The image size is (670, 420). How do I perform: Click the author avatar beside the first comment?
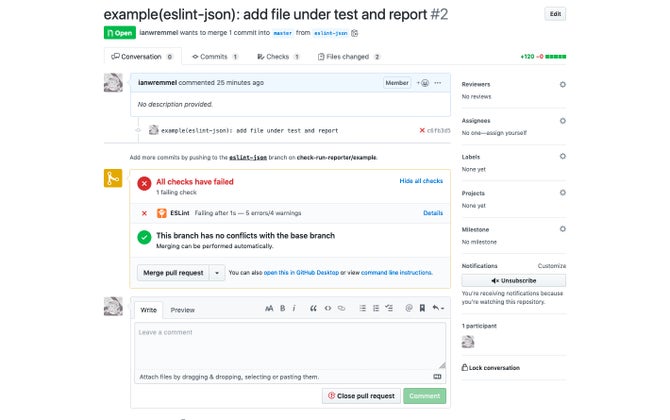tap(113, 83)
